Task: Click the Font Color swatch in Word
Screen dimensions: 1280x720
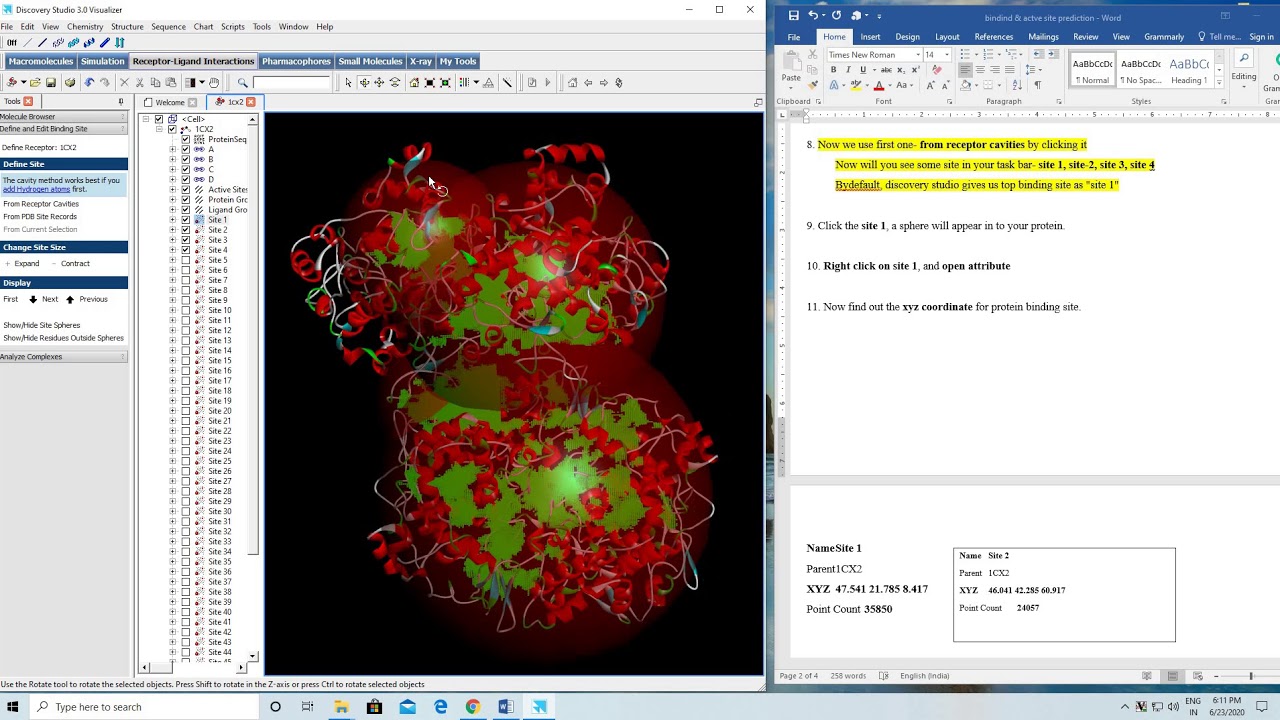Action: [x=879, y=85]
